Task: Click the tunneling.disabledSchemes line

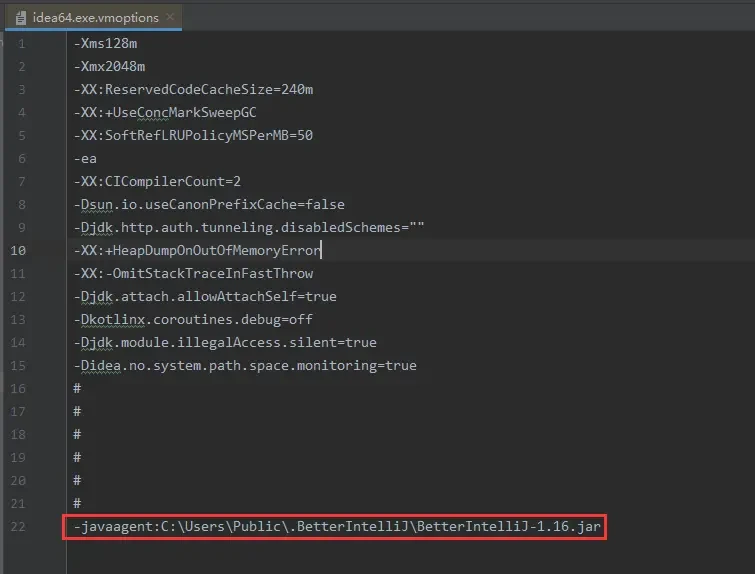Action: [249, 227]
